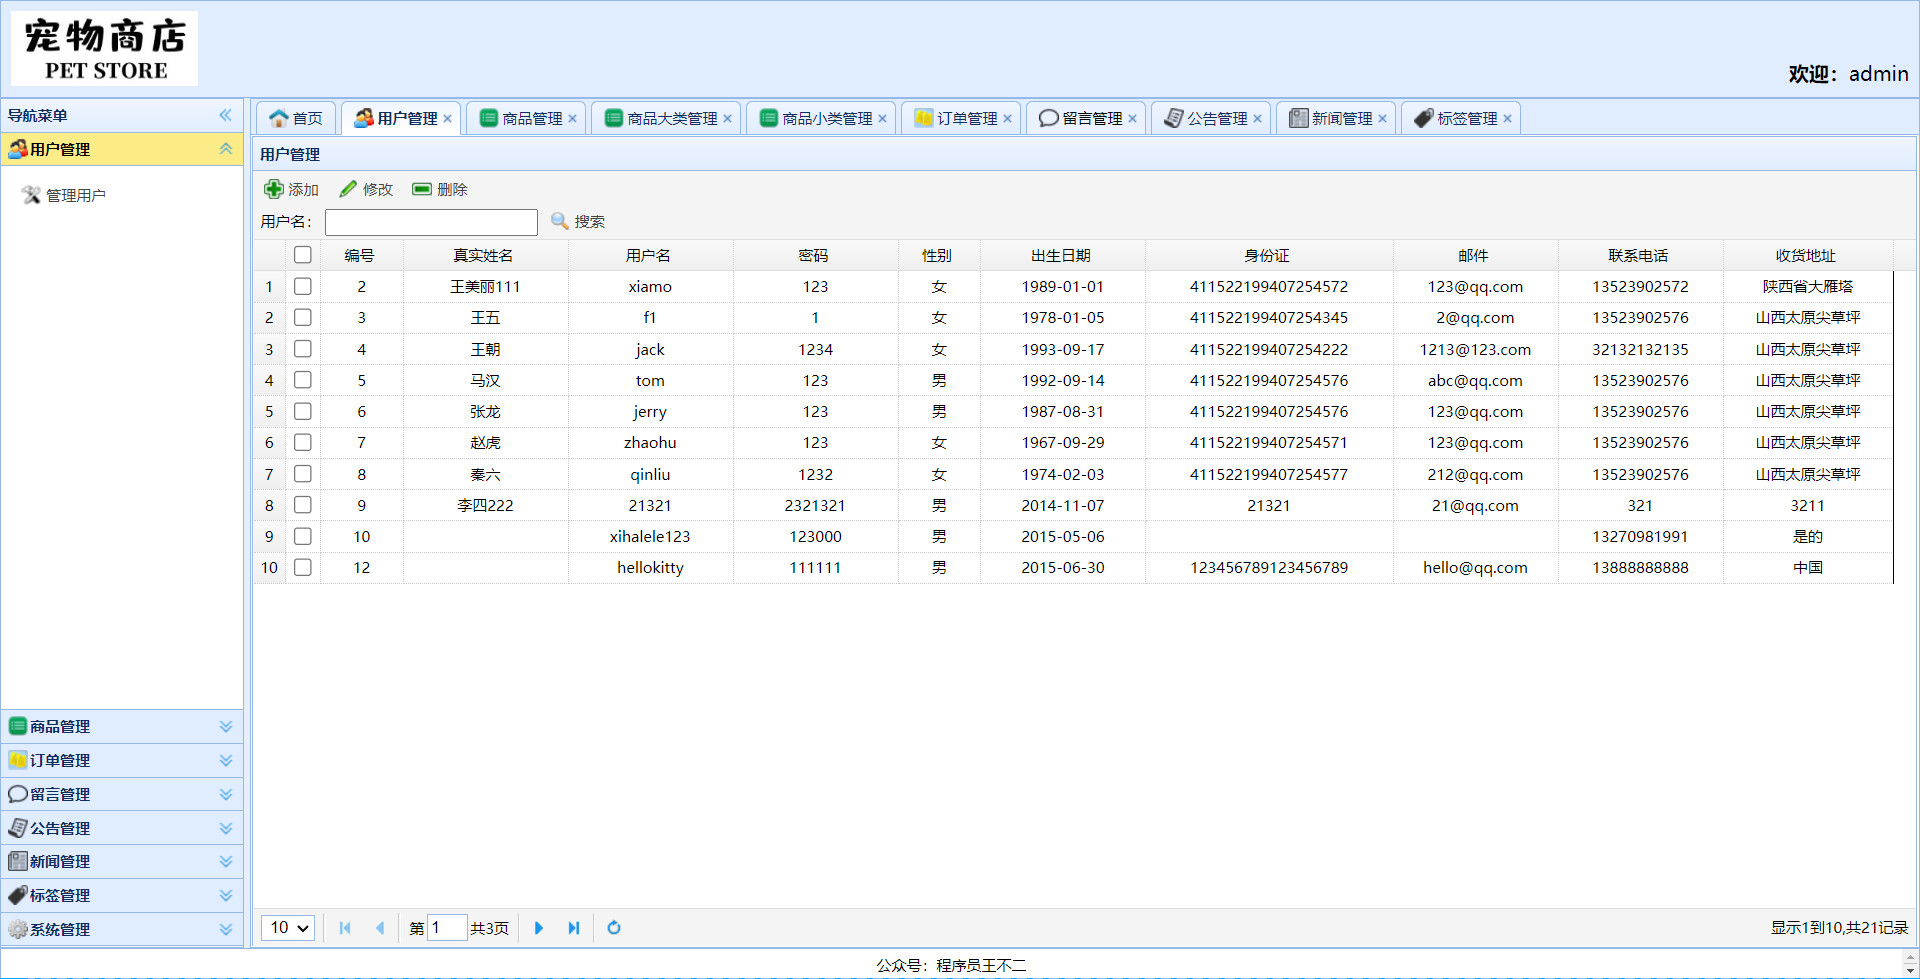Close the 留言管理 tab
The image size is (1920, 979).
click(1133, 119)
